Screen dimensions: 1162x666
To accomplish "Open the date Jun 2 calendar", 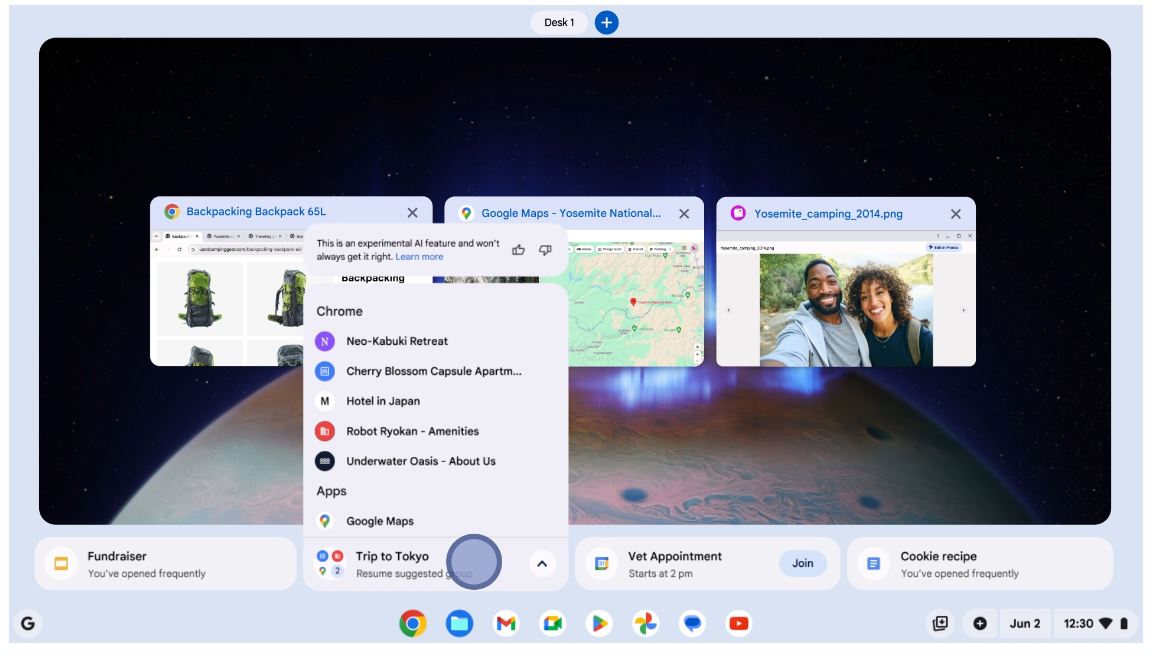I will click(1024, 624).
